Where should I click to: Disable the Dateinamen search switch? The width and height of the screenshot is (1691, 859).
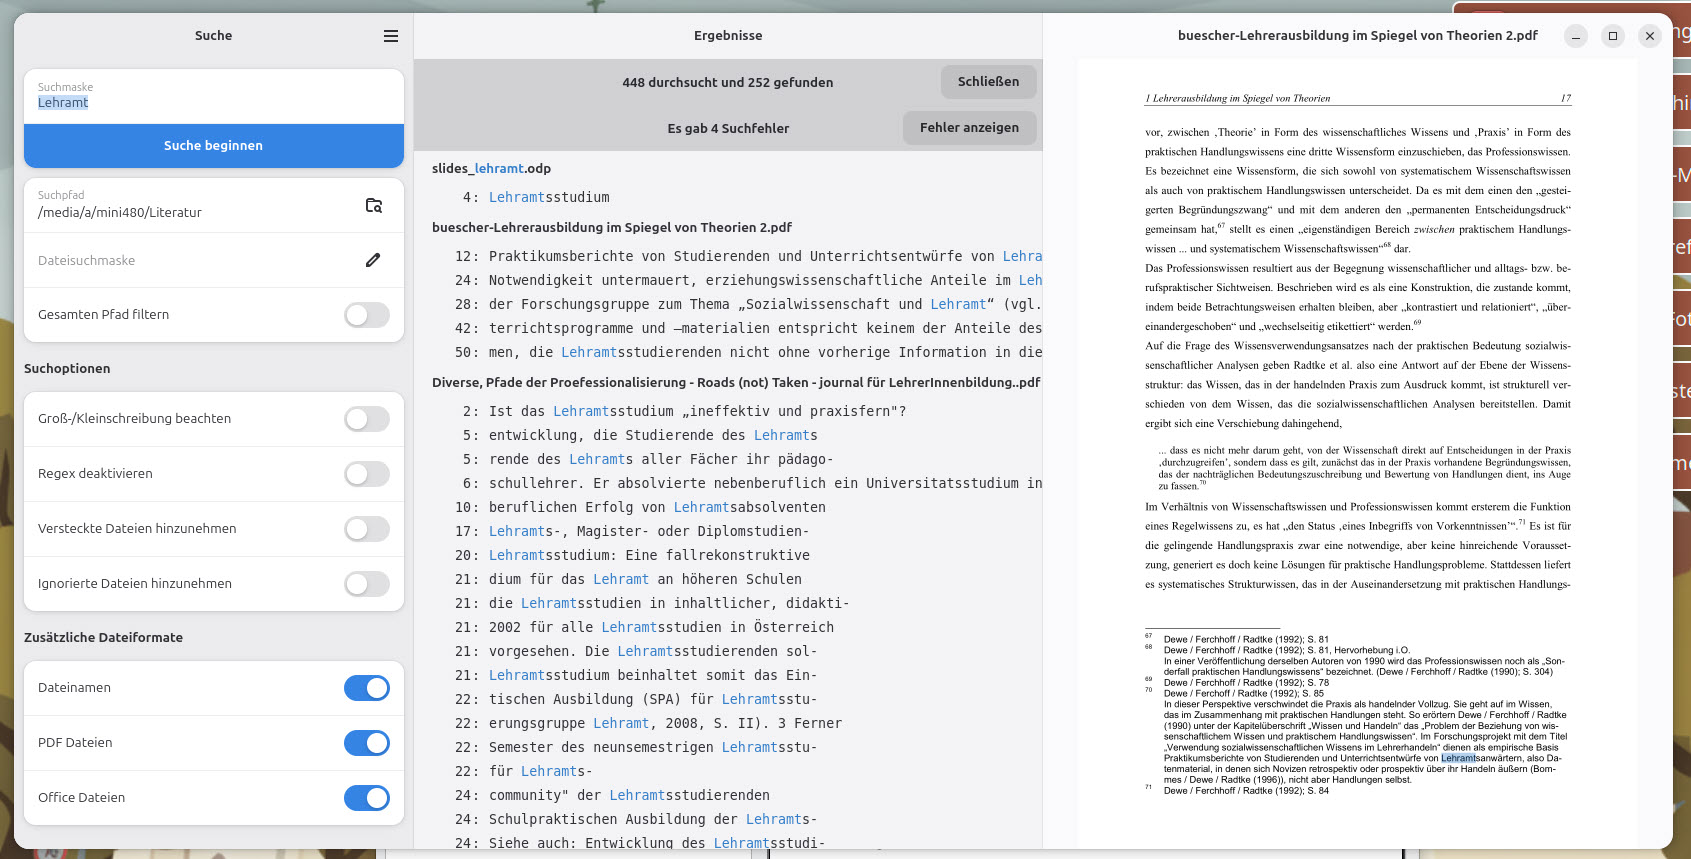(x=366, y=688)
